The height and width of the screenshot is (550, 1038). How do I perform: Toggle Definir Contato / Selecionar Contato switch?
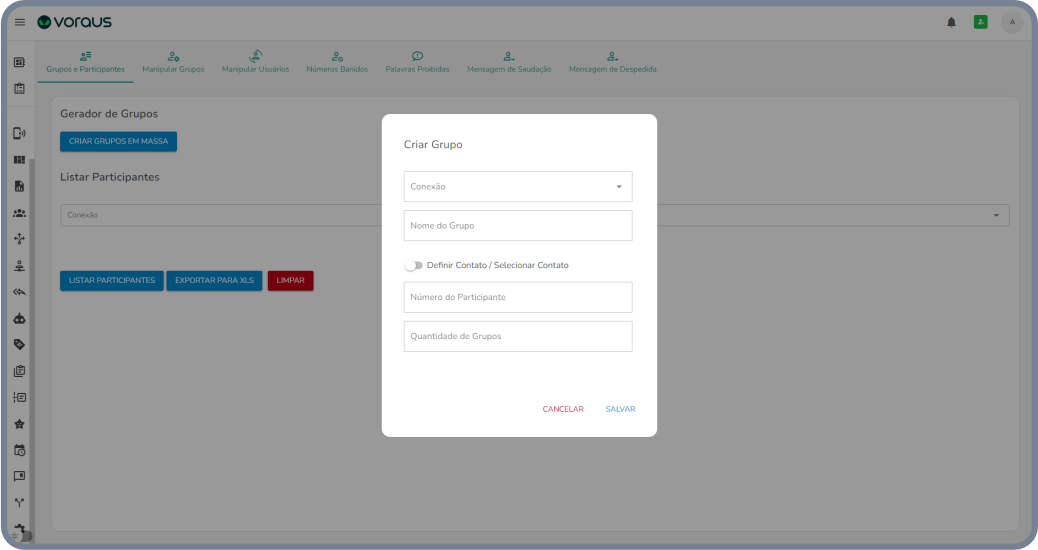coord(413,265)
